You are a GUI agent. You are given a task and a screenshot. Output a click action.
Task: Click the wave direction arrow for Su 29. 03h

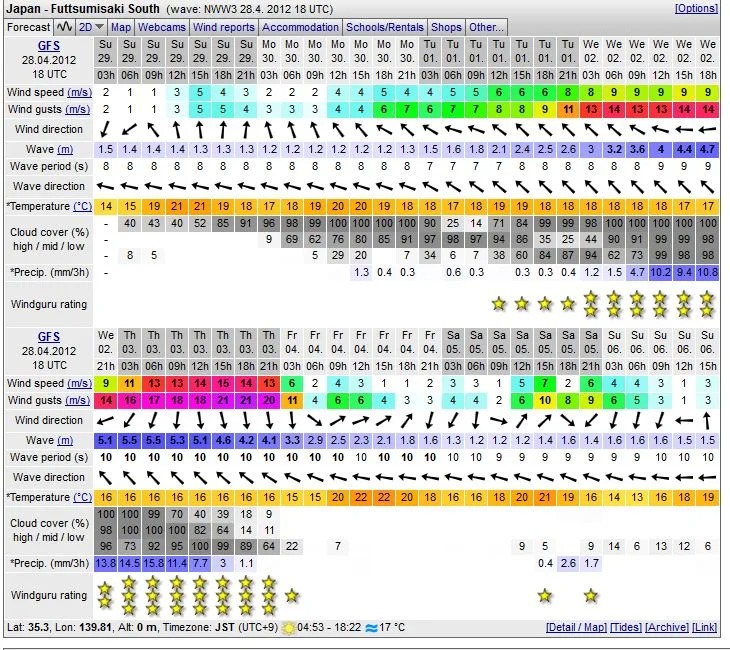106,187
